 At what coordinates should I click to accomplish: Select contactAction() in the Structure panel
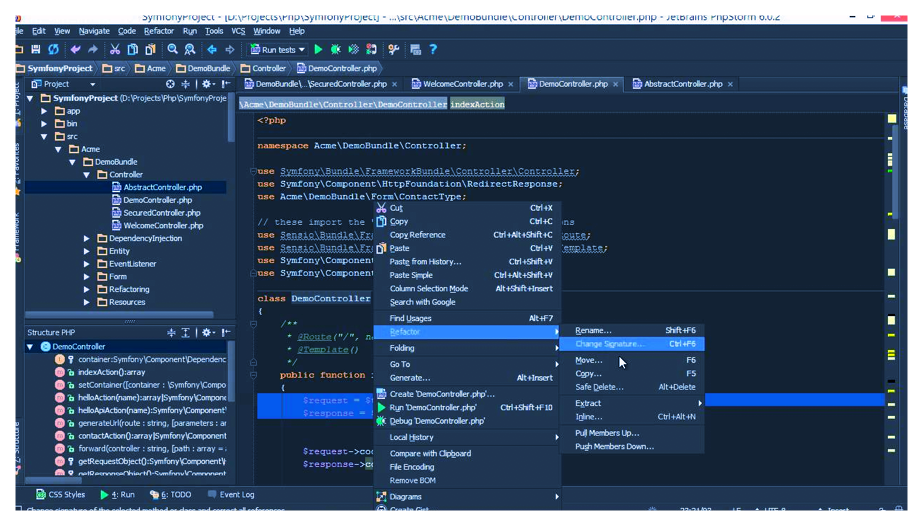point(141,436)
